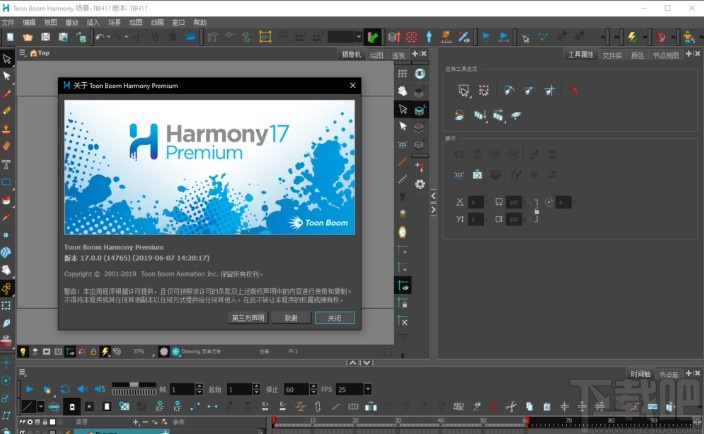The height and width of the screenshot is (434, 704).
Task: Click the grid icon in camera toolbar
Action: tap(402, 74)
